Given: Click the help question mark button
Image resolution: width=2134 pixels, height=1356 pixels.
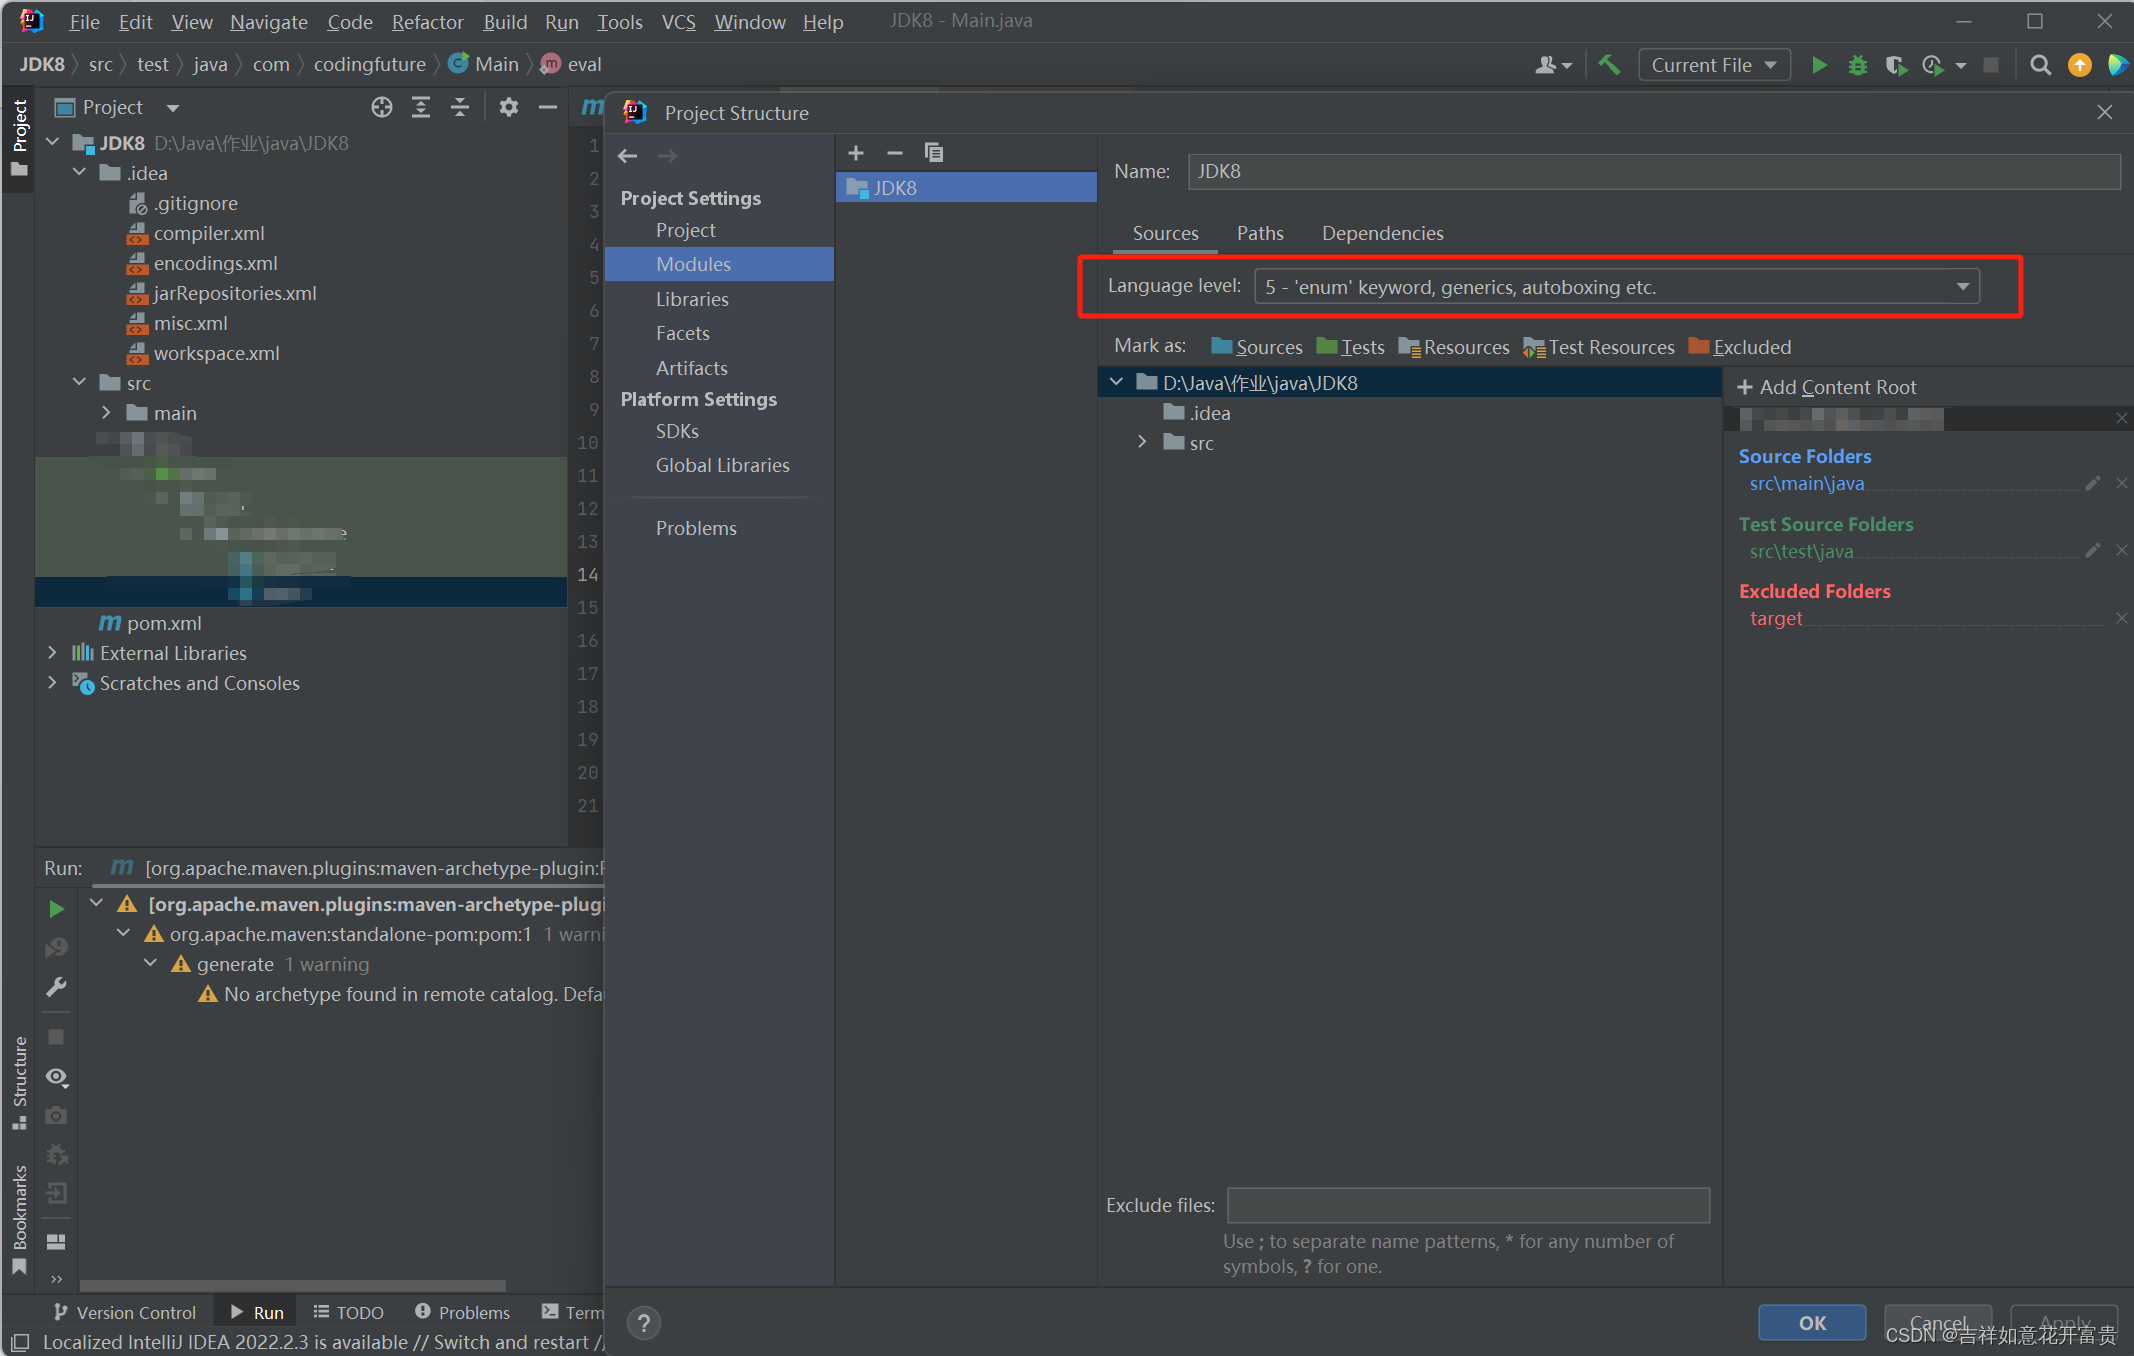Looking at the screenshot, I should point(645,1323).
